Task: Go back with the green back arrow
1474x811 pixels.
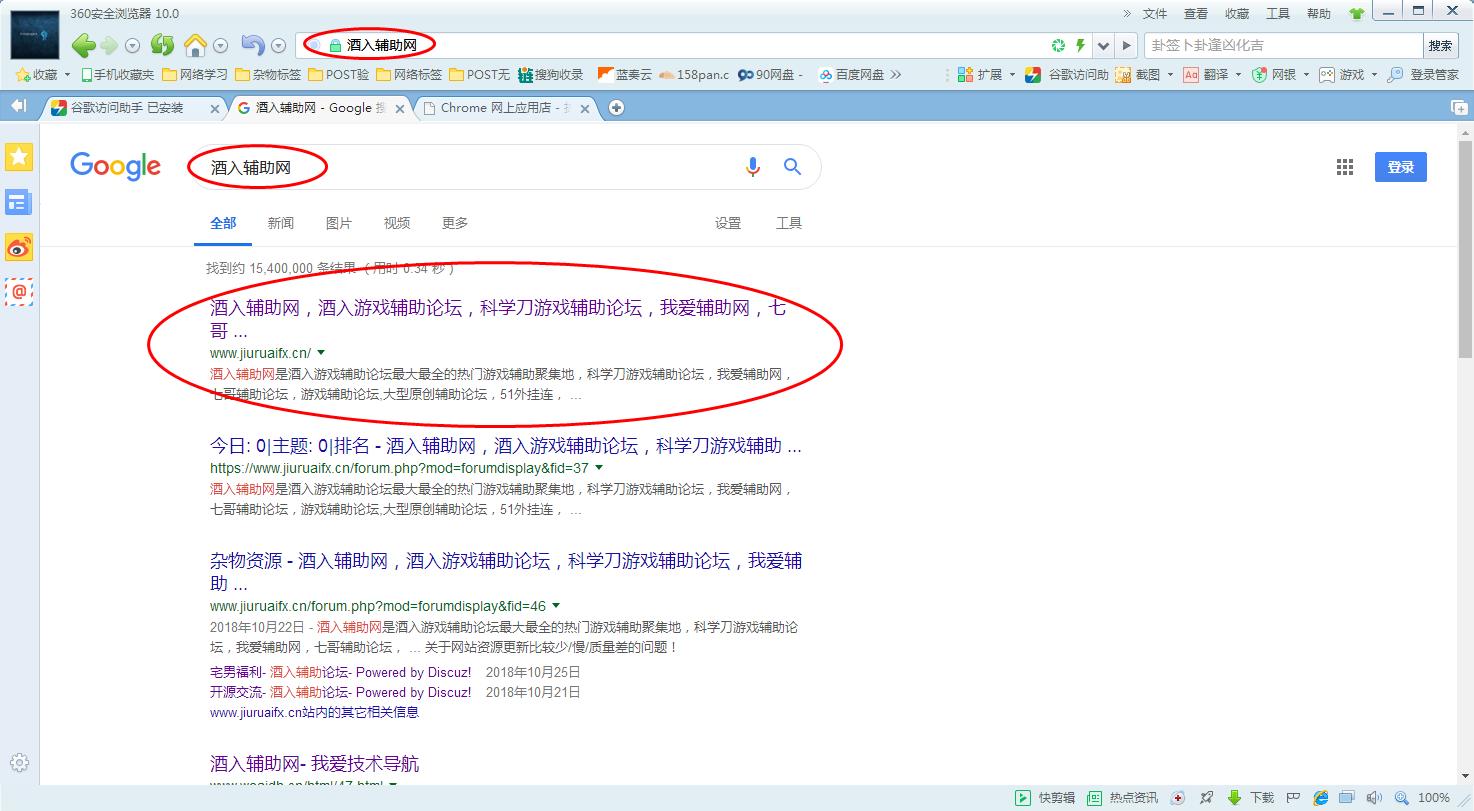Action: (x=83, y=45)
